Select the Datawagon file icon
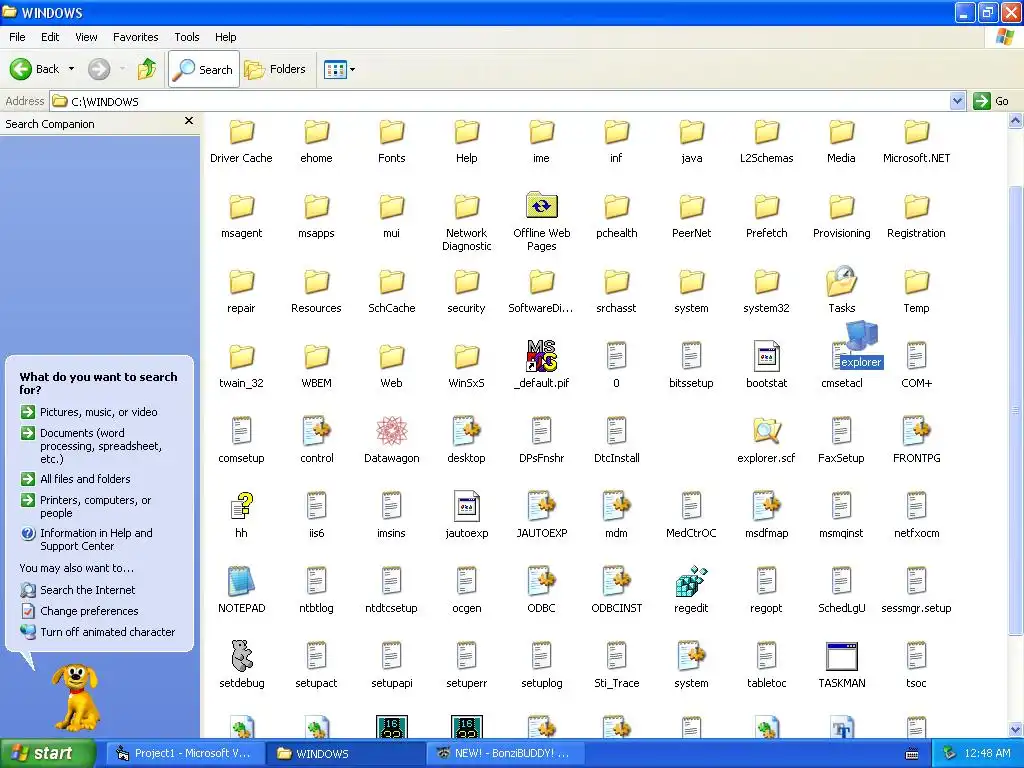 pyautogui.click(x=391, y=431)
